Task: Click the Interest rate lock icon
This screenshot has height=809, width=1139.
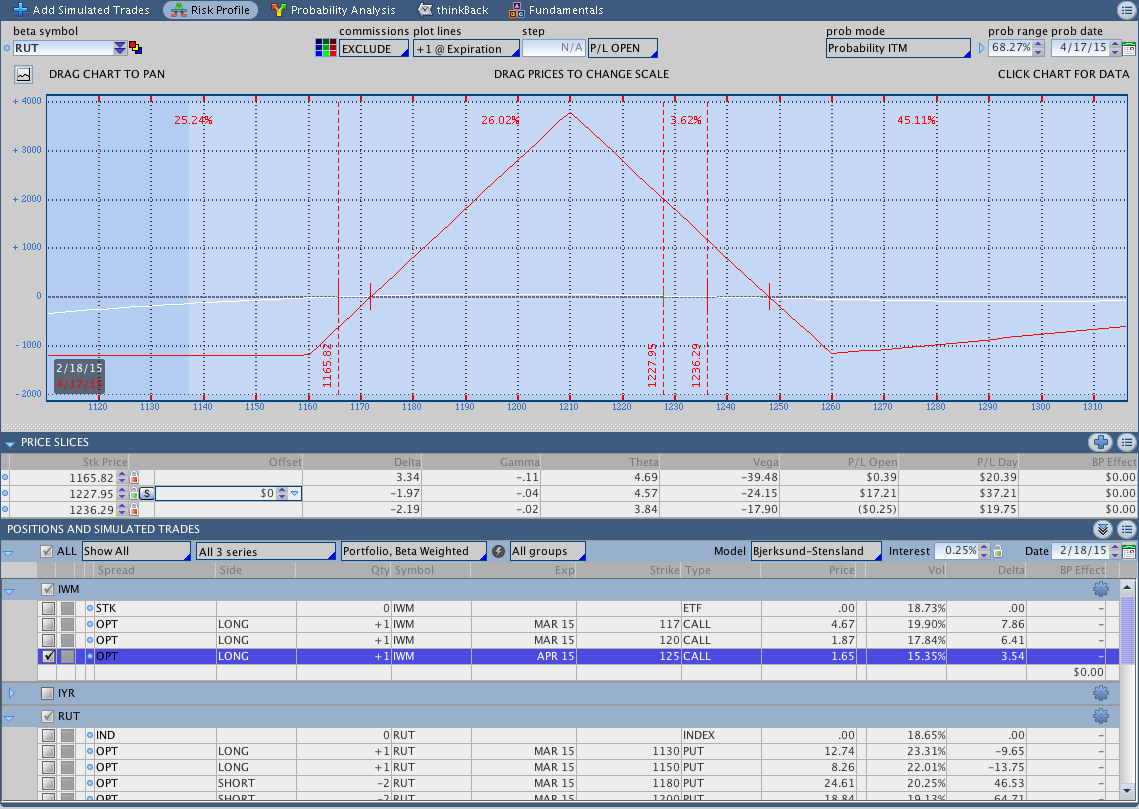Action: 998,551
